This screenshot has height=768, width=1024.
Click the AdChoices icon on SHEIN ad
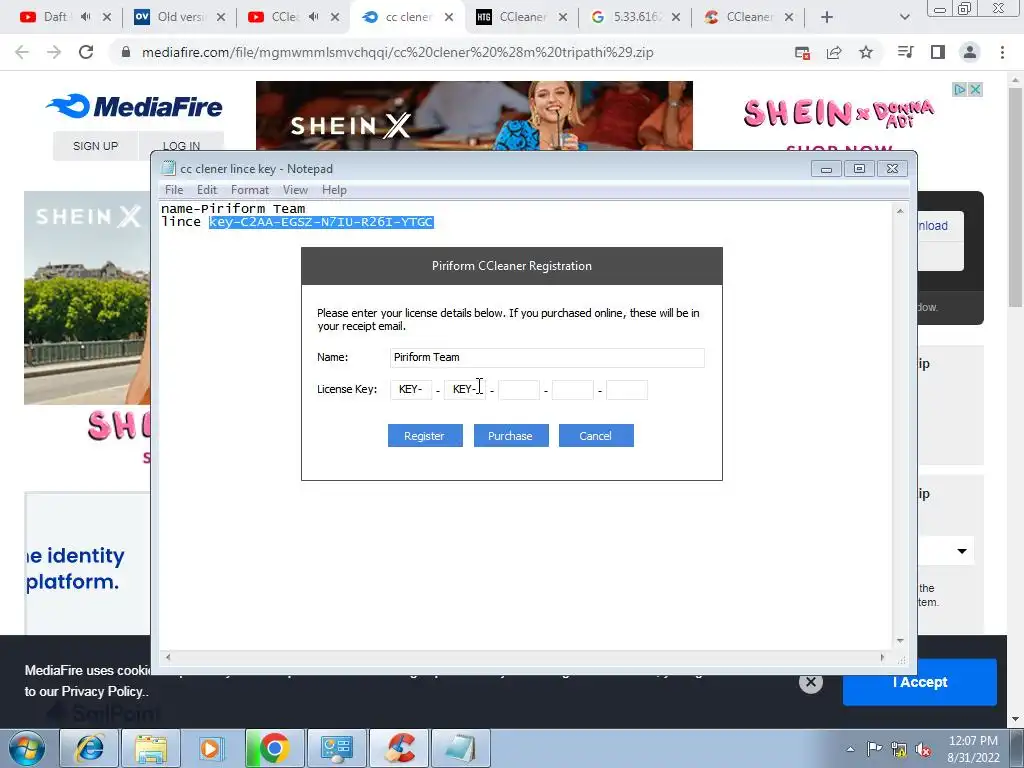click(960, 89)
